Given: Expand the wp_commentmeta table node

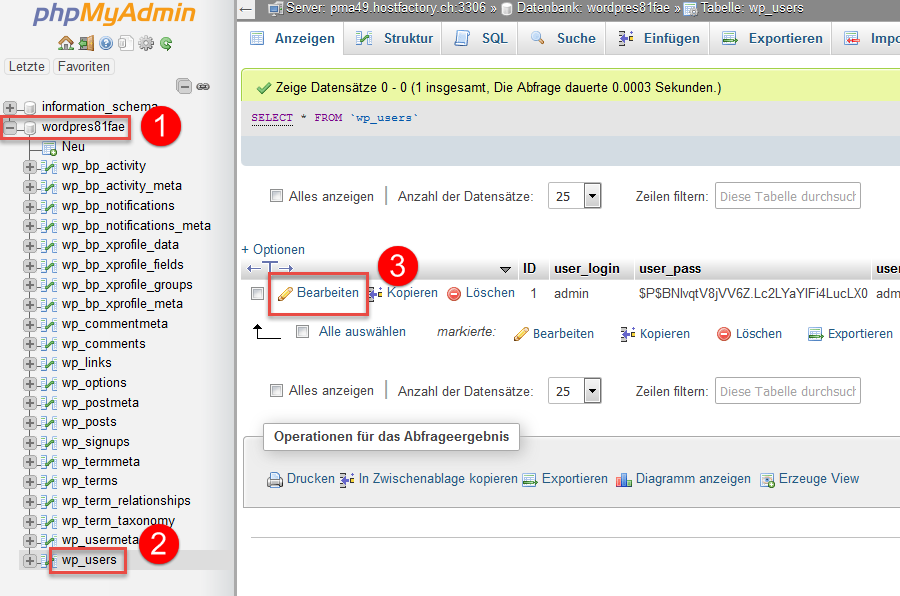Looking at the screenshot, I should click(29, 324).
